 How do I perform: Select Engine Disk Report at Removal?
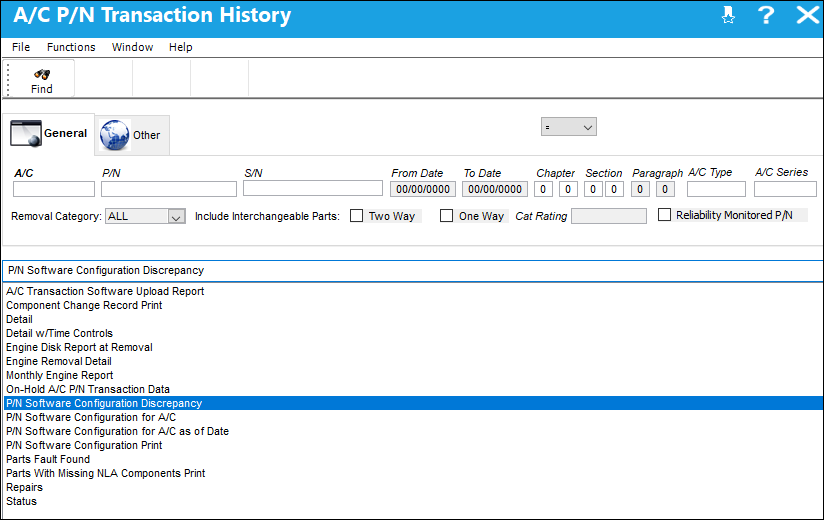click(x=79, y=347)
